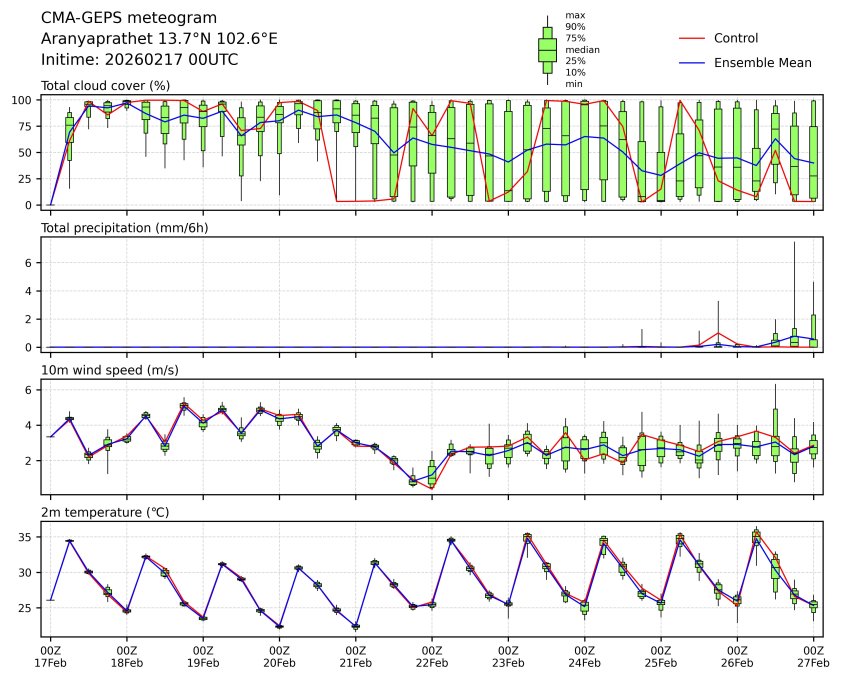This screenshot has height=680, width=841.
Task: Click the red Control legend line sample
Action: [692, 38]
